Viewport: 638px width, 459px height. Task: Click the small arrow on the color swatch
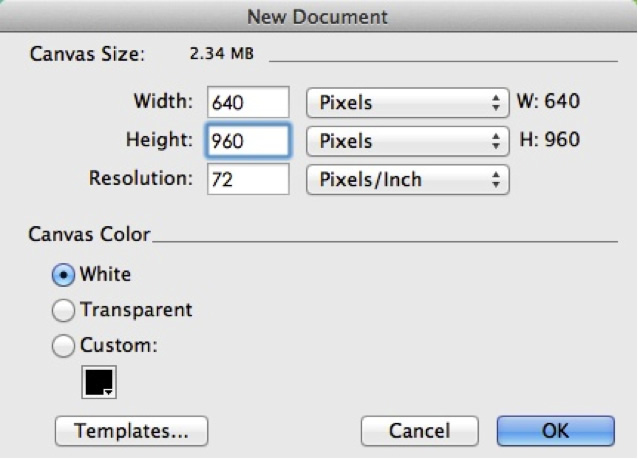[108, 392]
